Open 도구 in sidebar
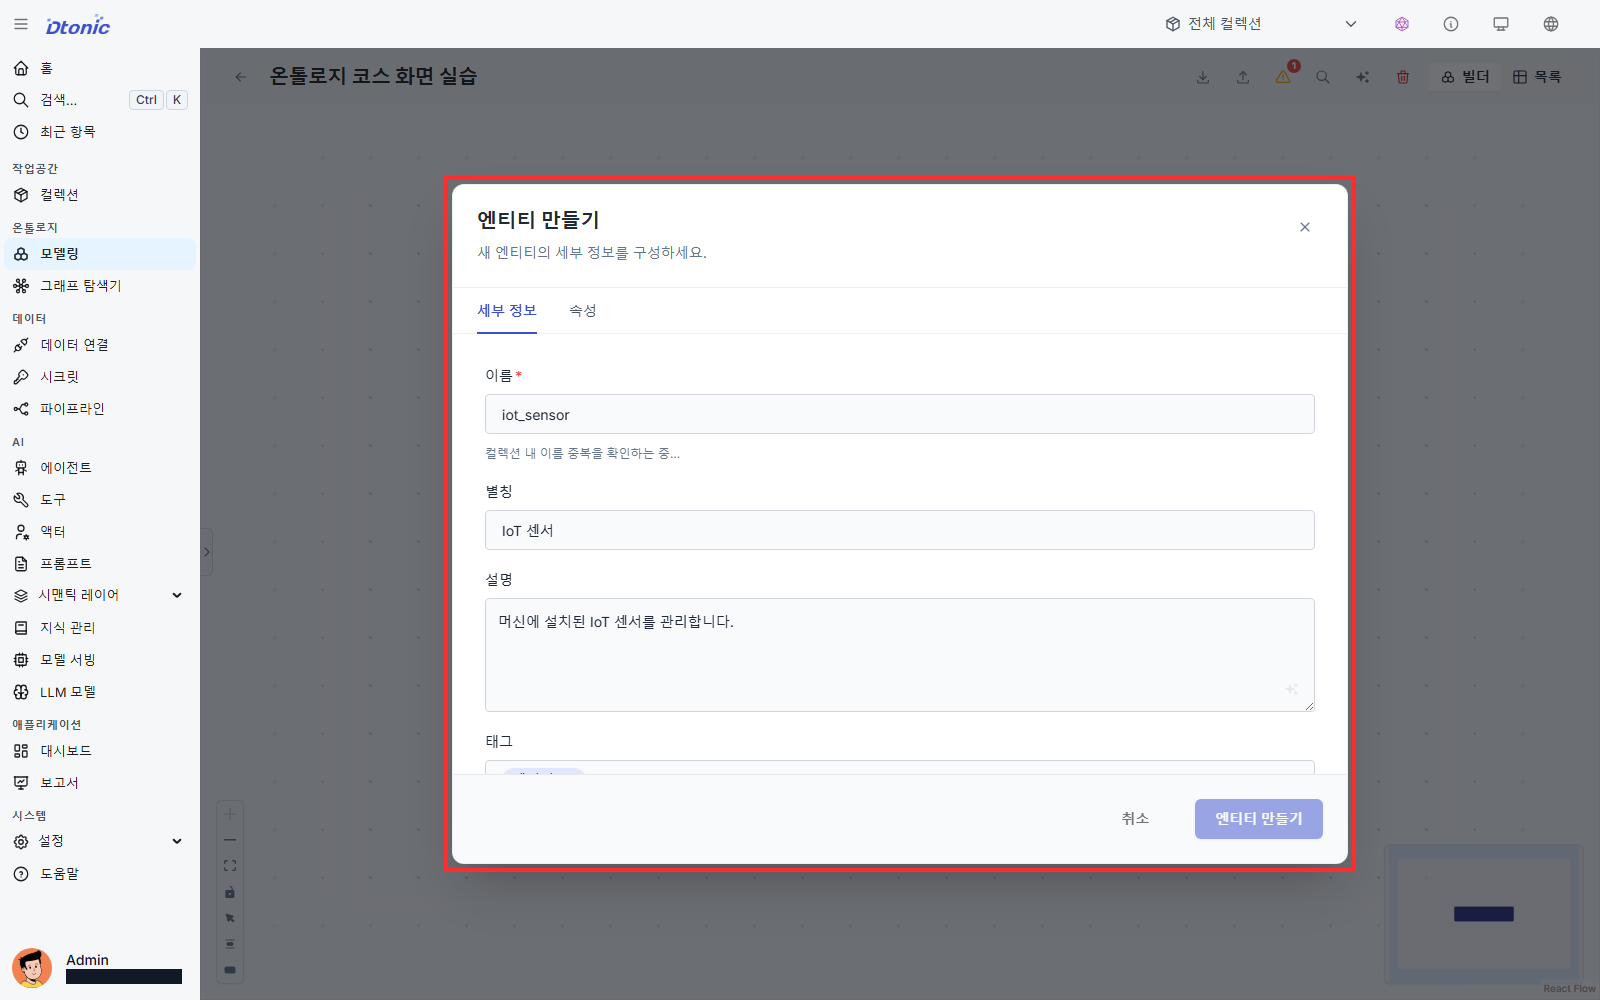This screenshot has width=1600, height=1000. click(100, 500)
